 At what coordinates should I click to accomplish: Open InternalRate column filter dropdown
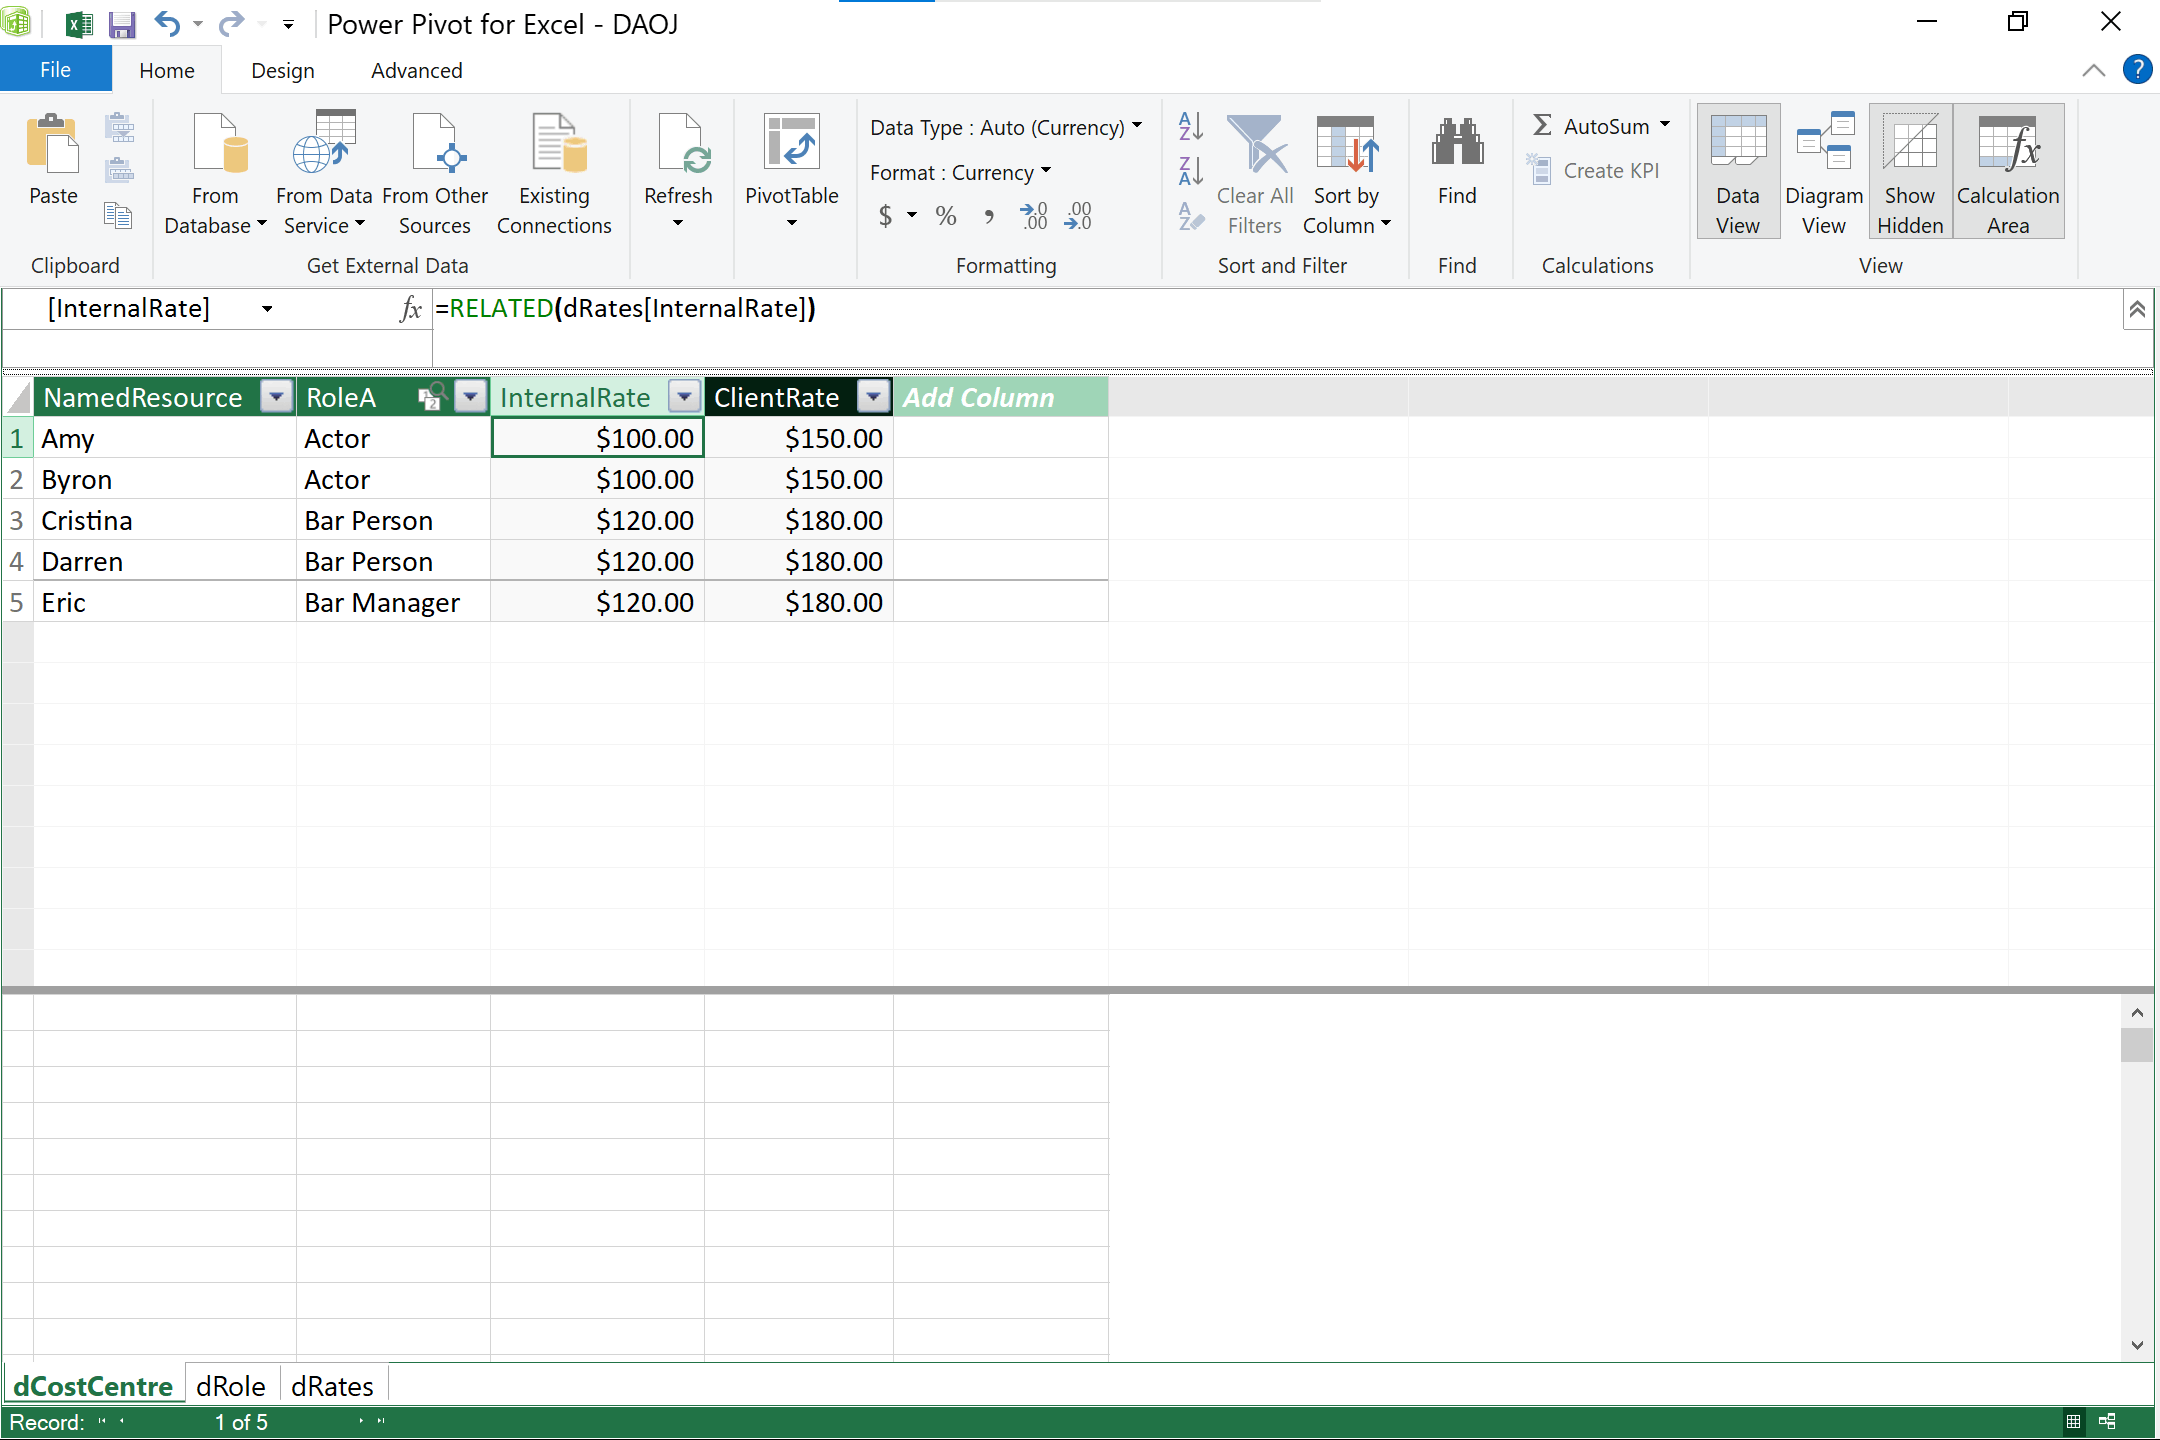point(684,397)
